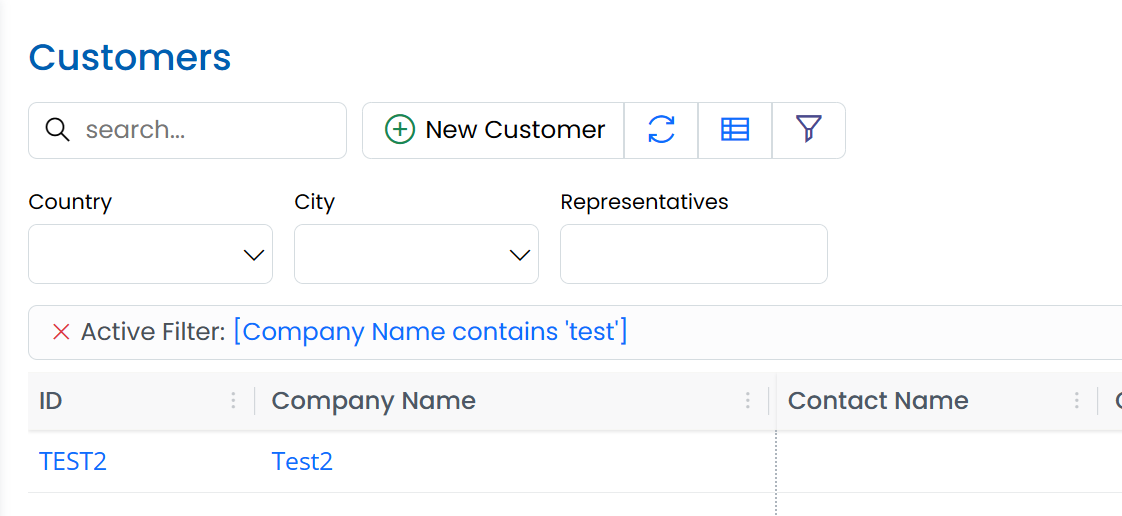Expand the Country dropdown
This screenshot has height=516, width=1122.
click(x=151, y=254)
